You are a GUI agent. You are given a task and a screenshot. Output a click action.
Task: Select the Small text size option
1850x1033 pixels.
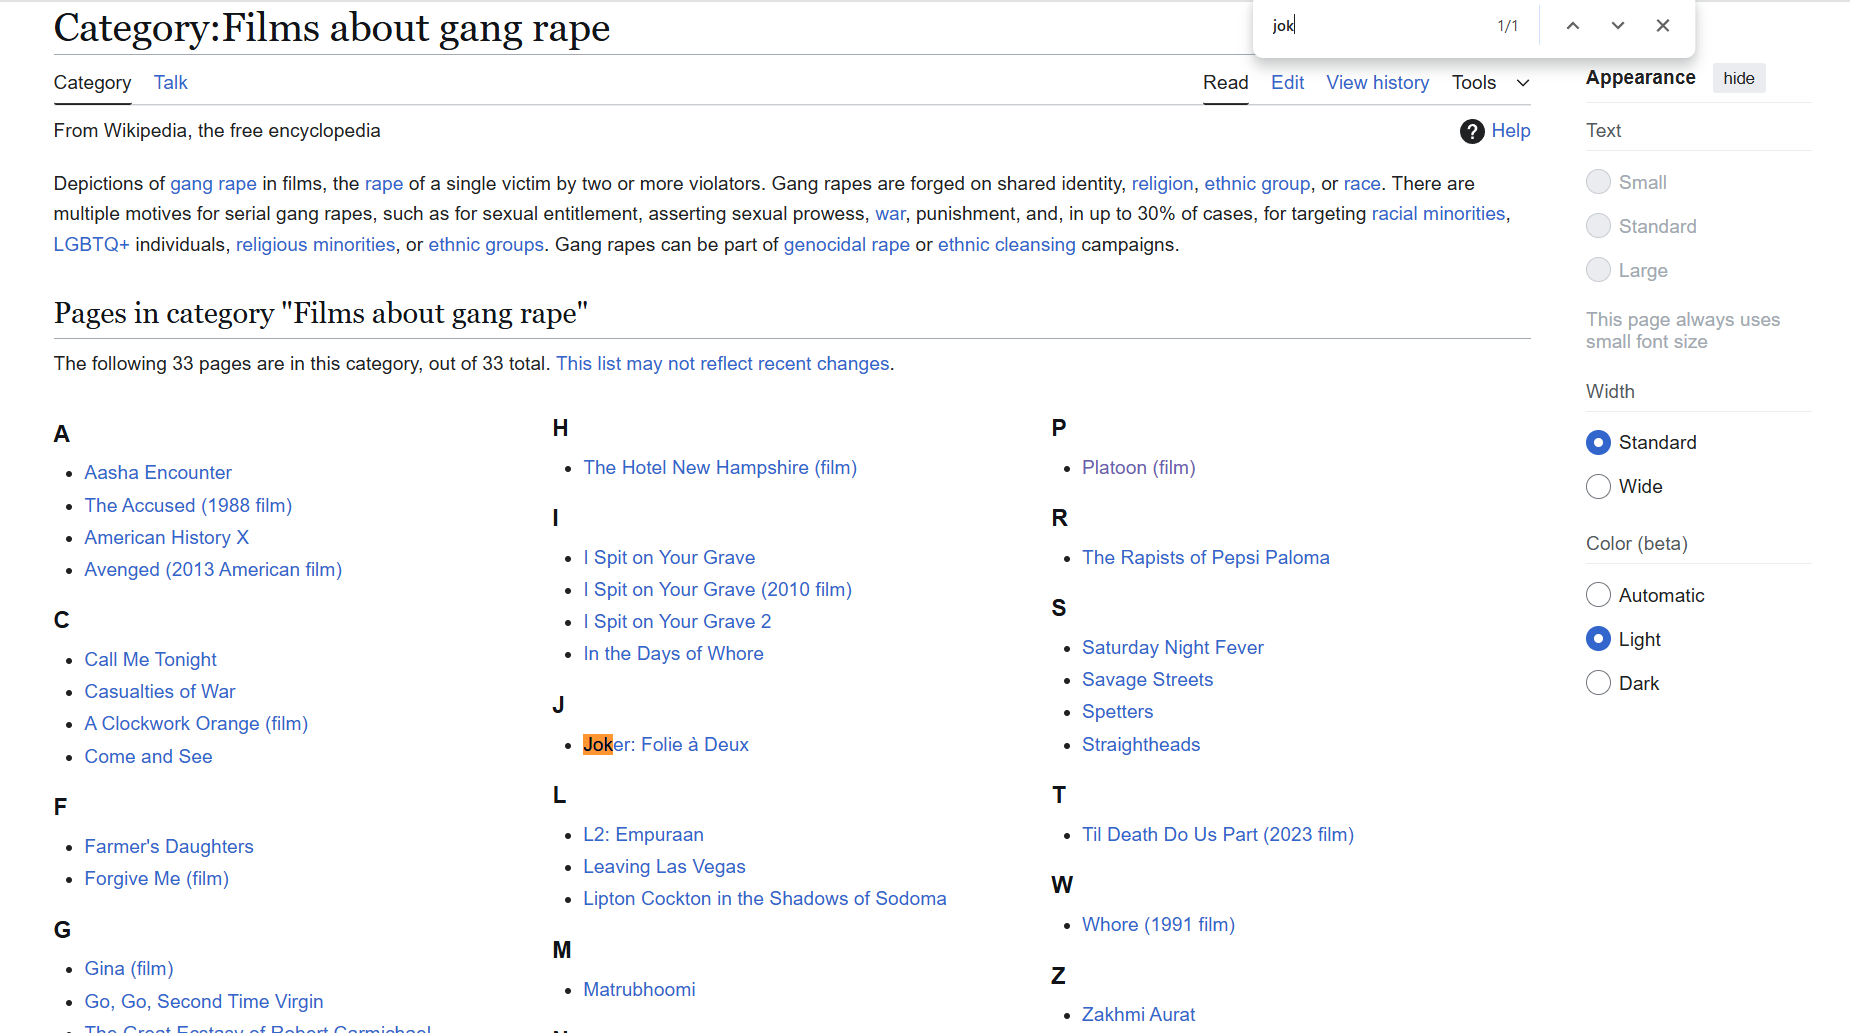coord(1598,182)
